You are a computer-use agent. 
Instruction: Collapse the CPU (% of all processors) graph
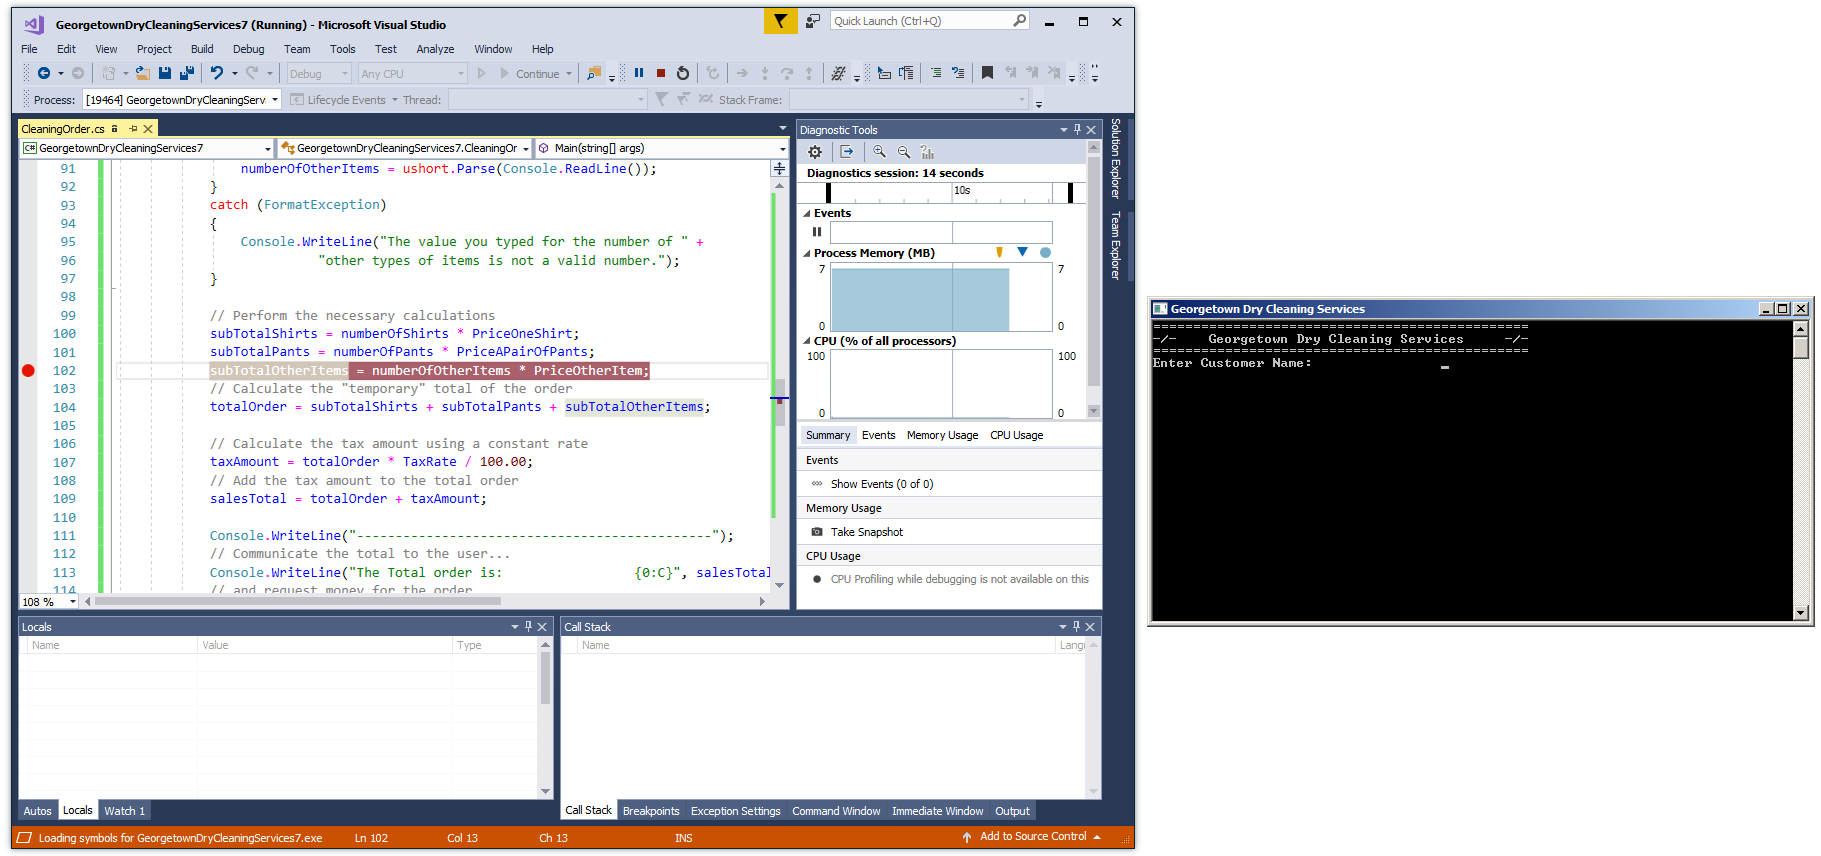[x=807, y=341]
